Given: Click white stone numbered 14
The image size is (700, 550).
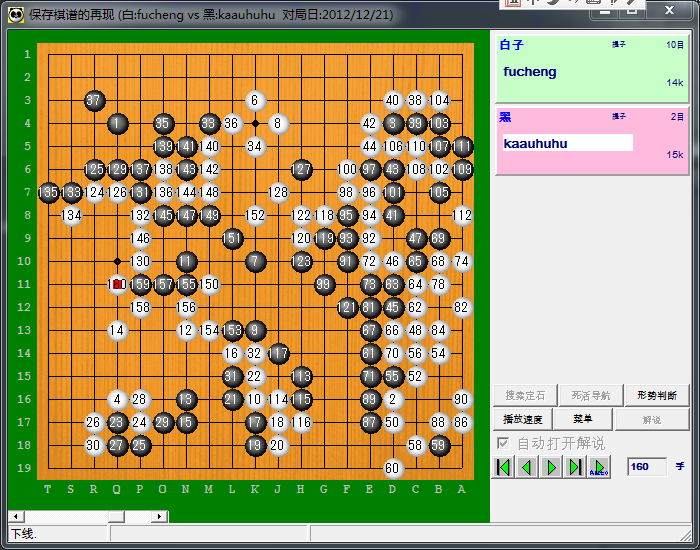Looking at the screenshot, I should pos(117,330).
